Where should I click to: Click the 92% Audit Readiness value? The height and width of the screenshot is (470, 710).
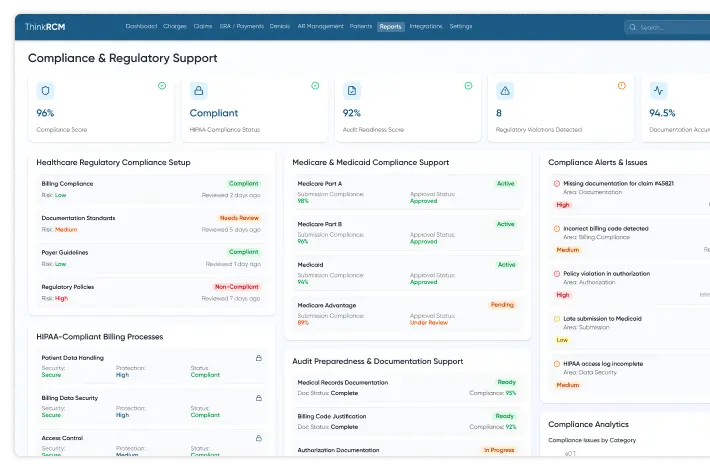352,113
